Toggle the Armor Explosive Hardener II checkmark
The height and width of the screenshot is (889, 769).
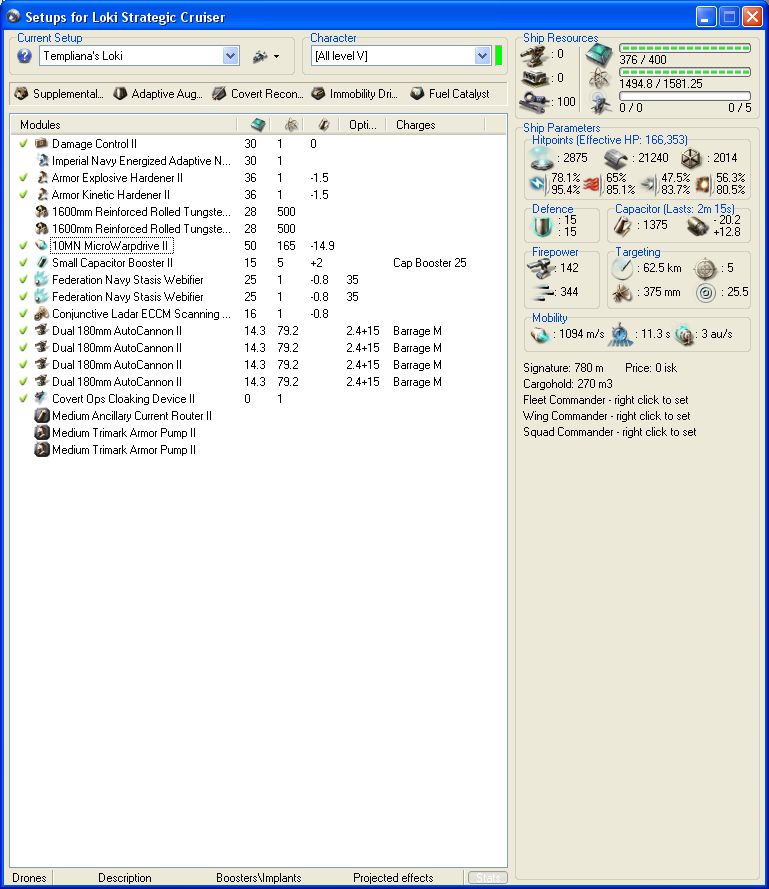[23, 177]
